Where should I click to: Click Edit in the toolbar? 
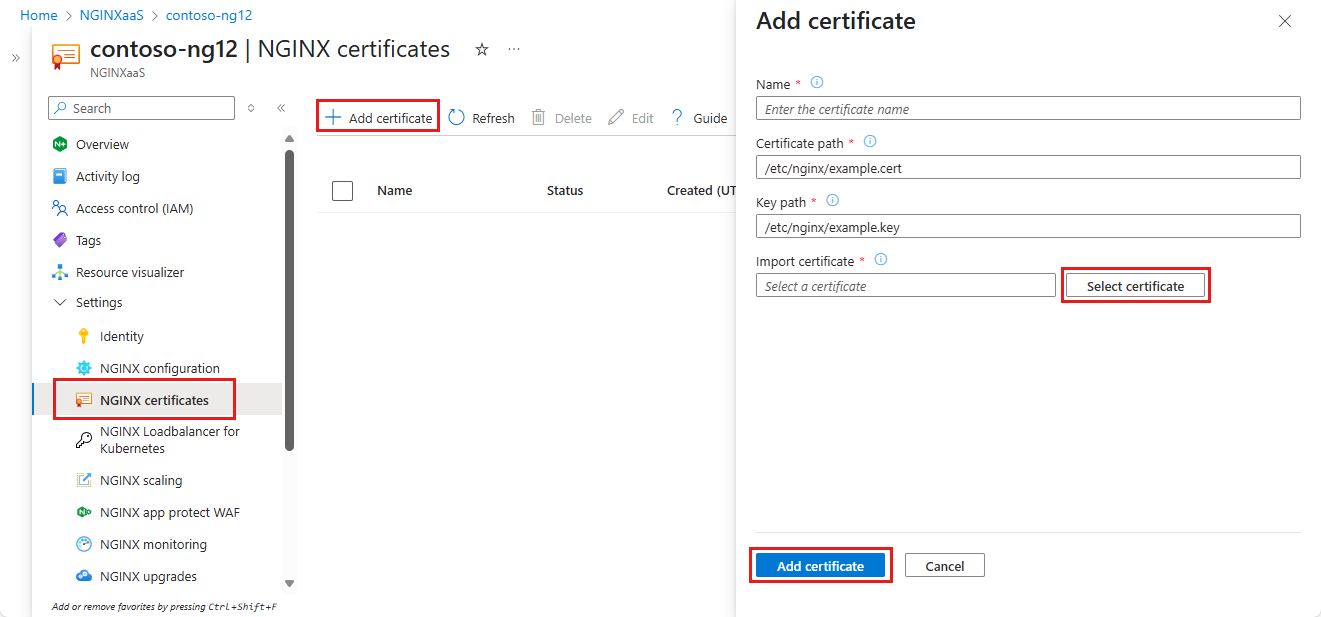pyautogui.click(x=630, y=118)
